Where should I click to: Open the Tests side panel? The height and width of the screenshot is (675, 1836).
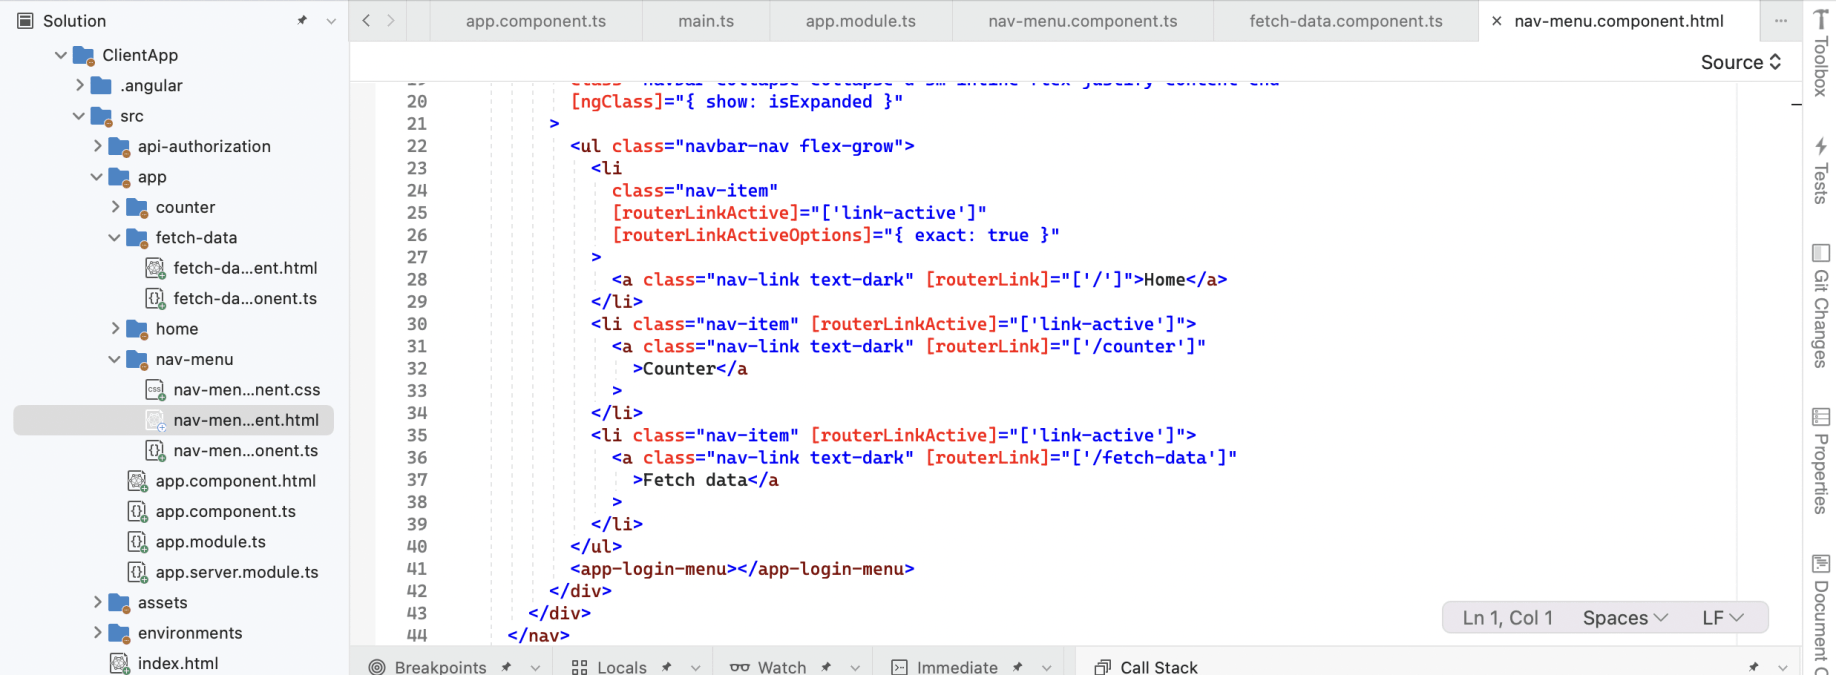pos(1820,170)
